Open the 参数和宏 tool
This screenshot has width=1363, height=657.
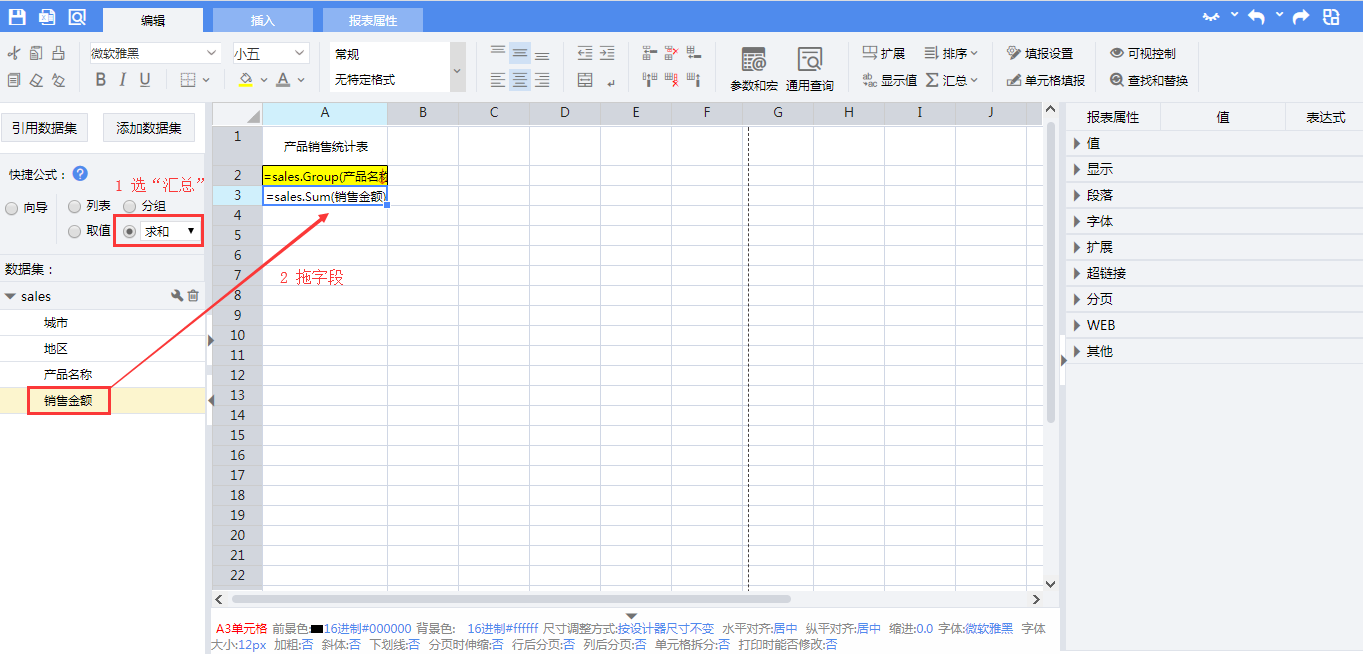[753, 68]
